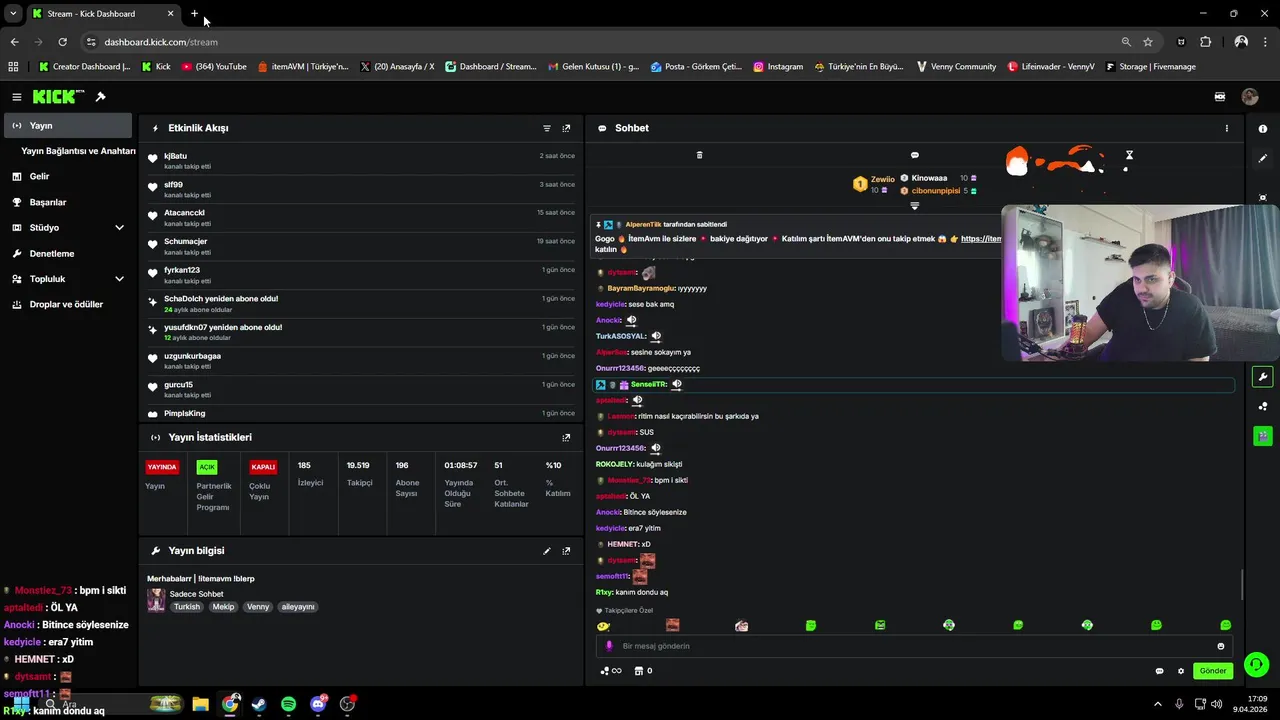
Task: Click the pencil icon in right rail
Action: (x=1263, y=158)
